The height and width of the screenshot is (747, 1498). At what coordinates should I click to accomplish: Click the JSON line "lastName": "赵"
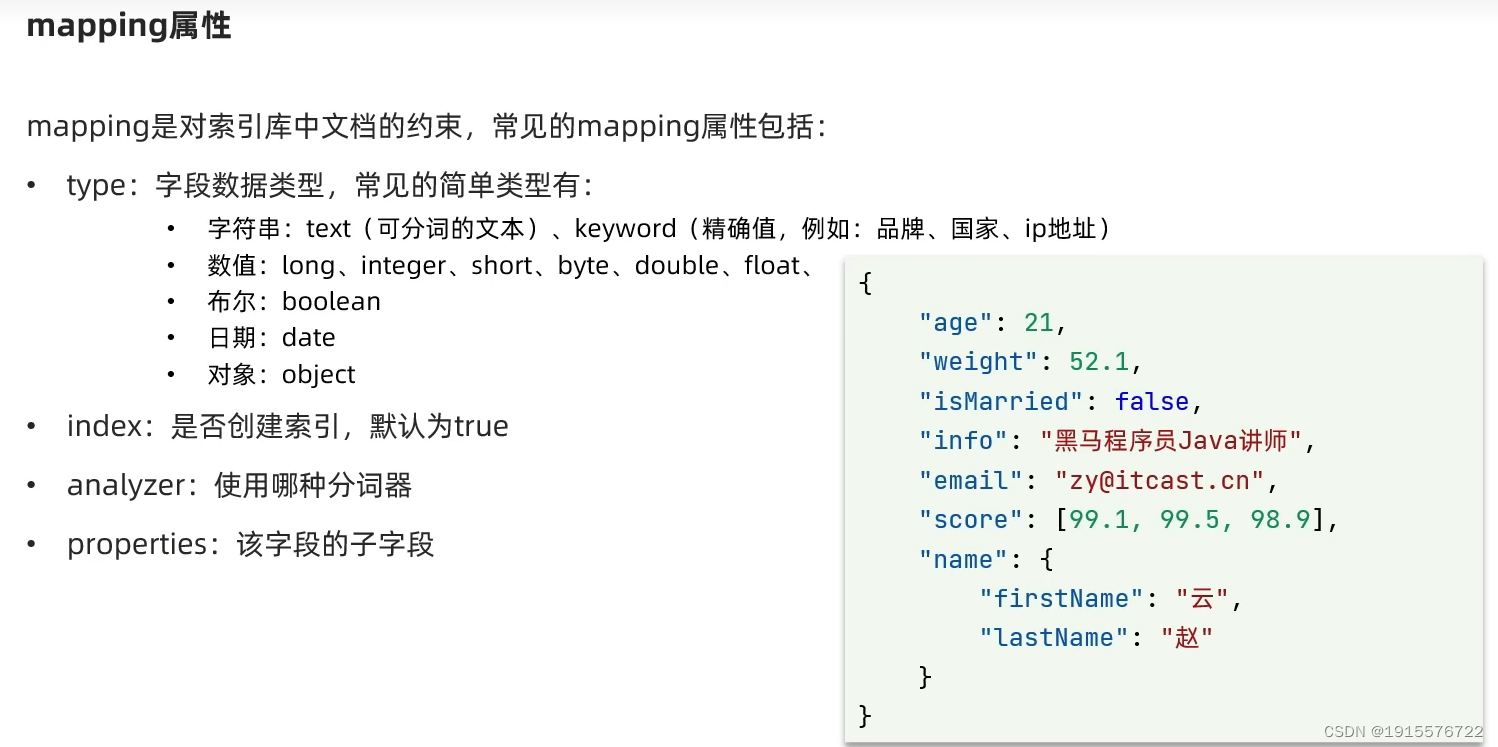pyautogui.click(x=1096, y=638)
